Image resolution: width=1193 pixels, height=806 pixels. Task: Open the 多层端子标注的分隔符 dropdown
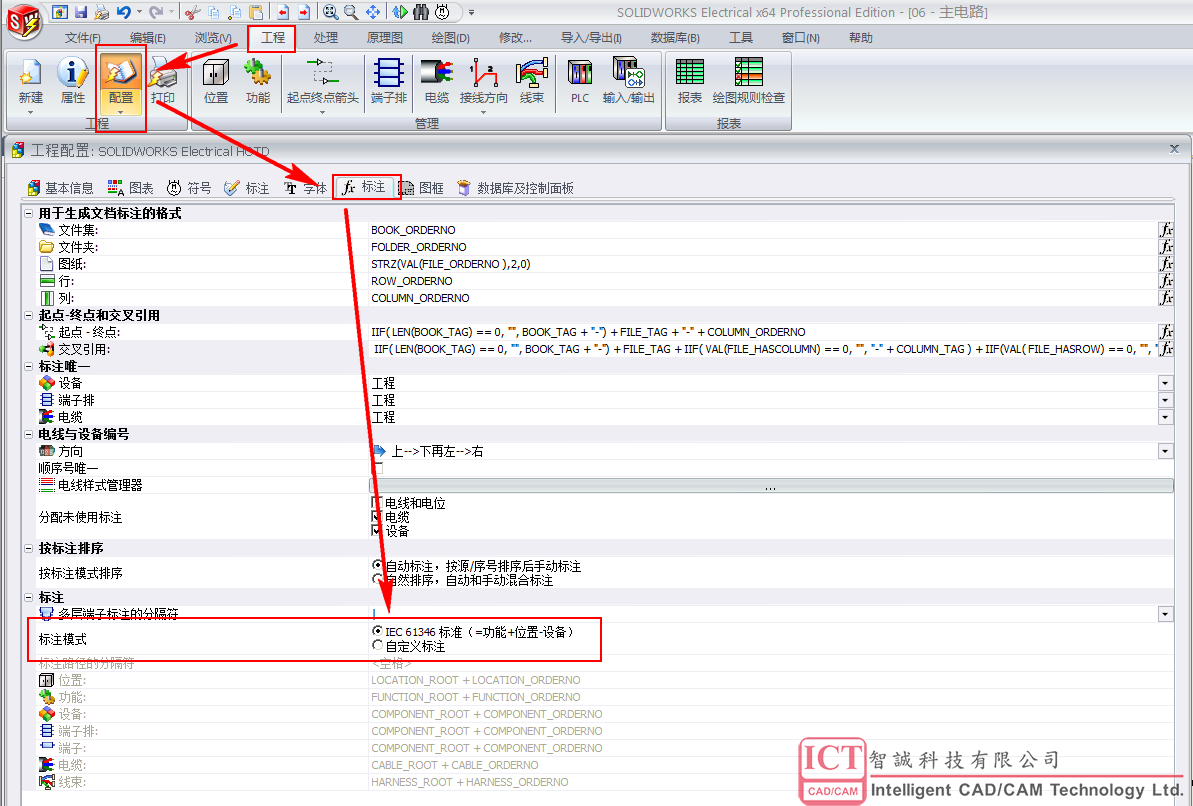1165,613
